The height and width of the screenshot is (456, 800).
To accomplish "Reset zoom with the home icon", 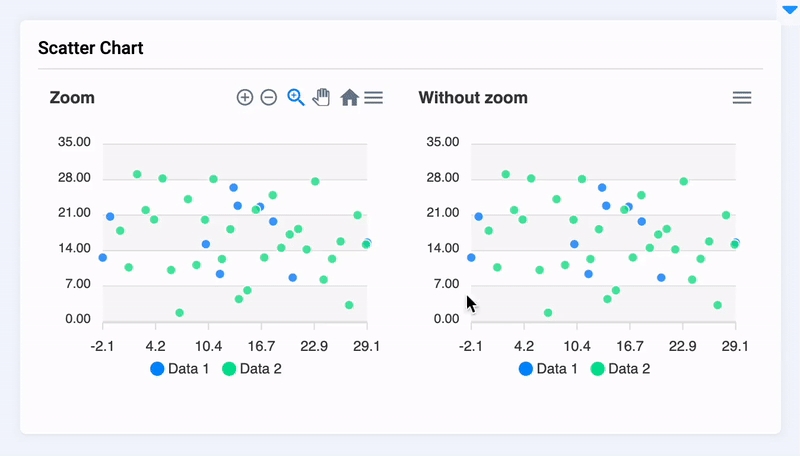I will pos(349,97).
